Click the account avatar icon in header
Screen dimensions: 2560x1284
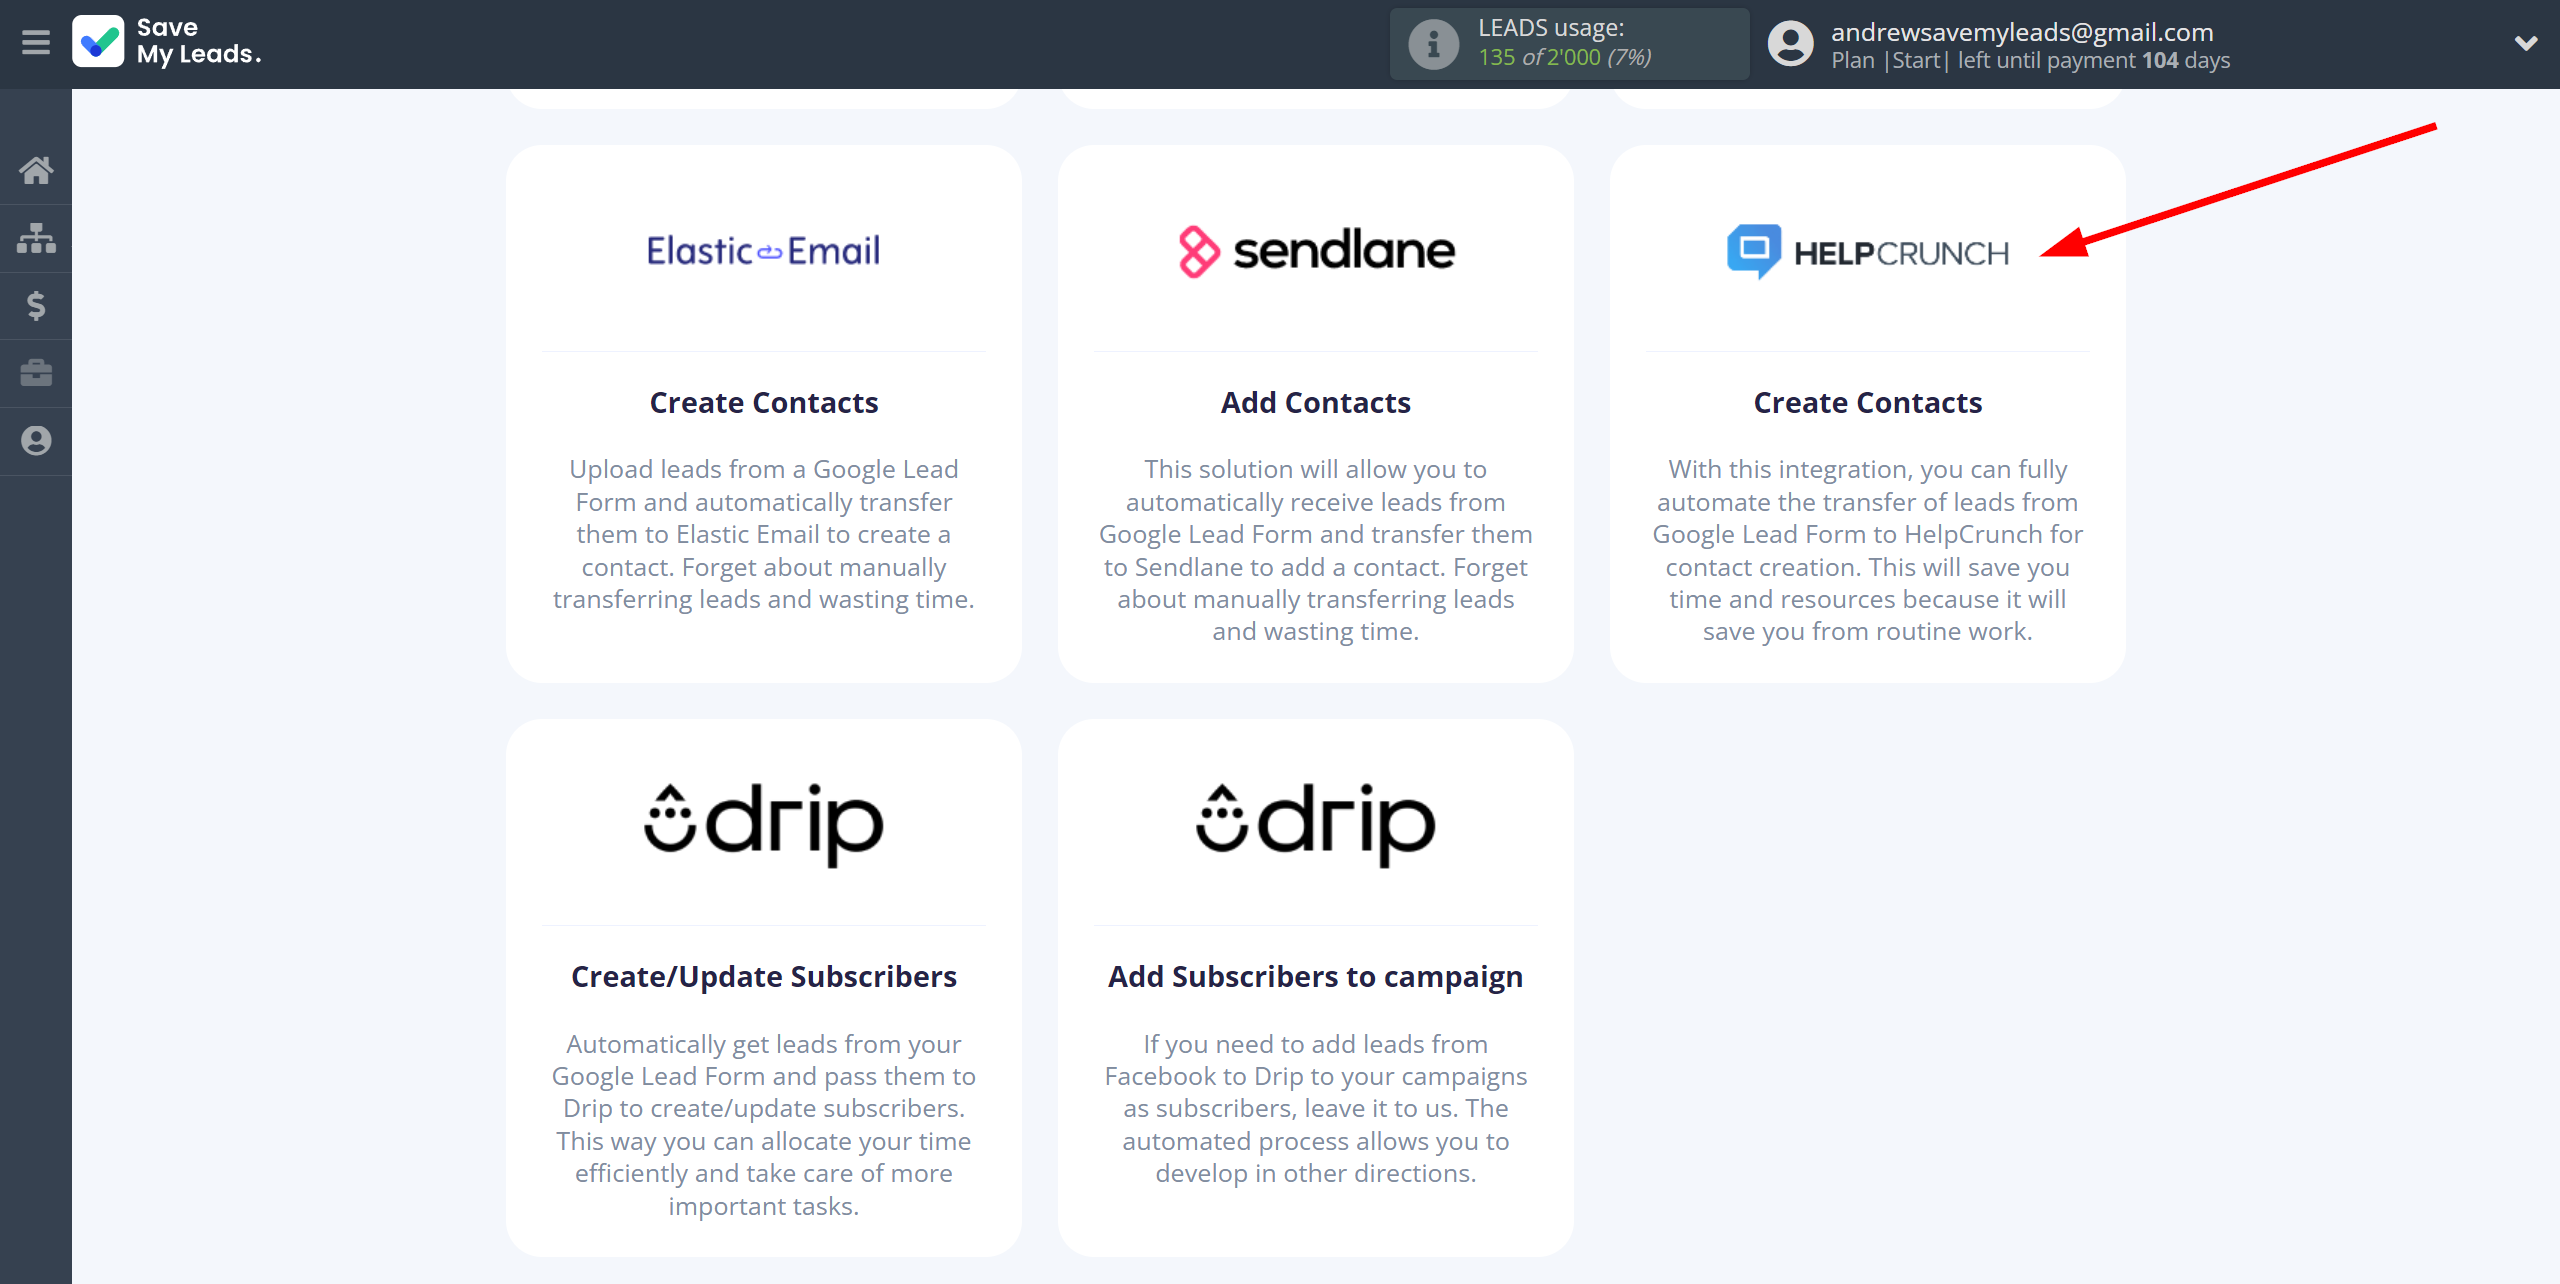click(1790, 44)
